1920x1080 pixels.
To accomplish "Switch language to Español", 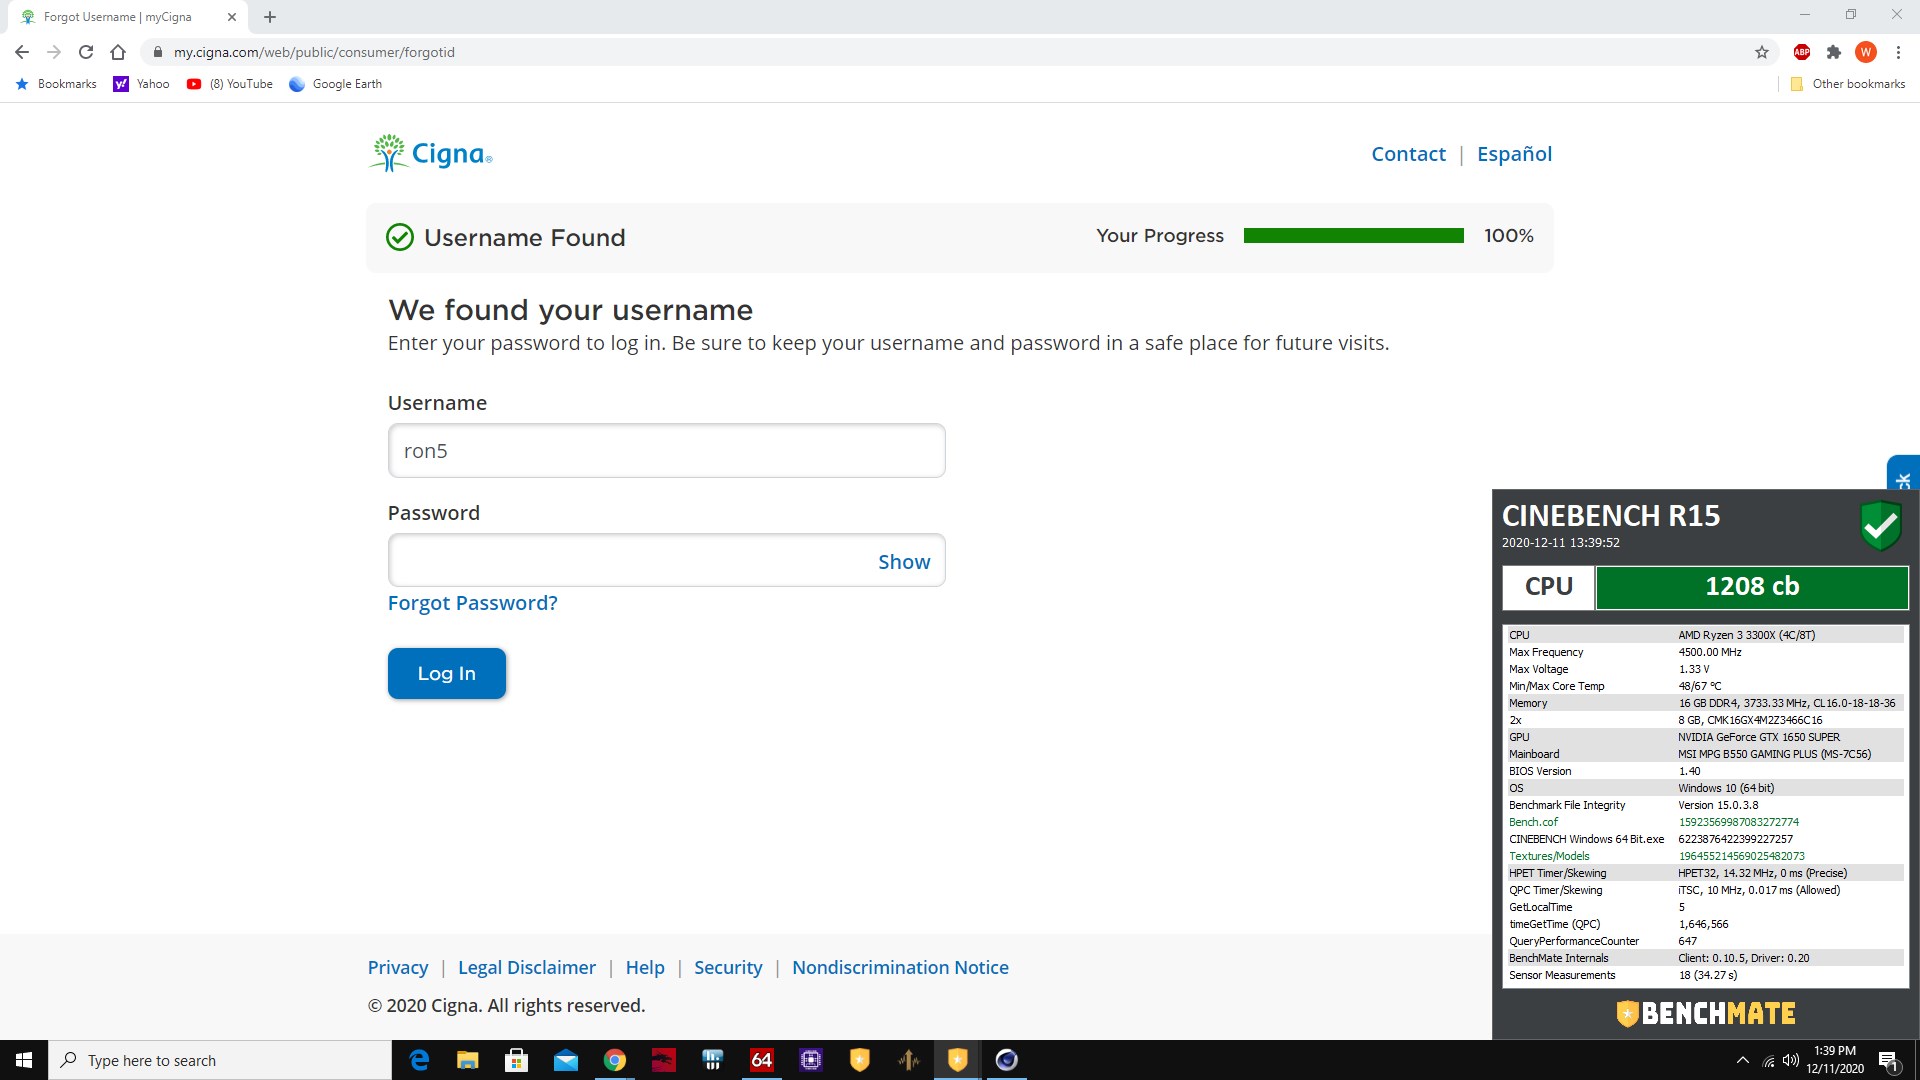I will coord(1514,154).
